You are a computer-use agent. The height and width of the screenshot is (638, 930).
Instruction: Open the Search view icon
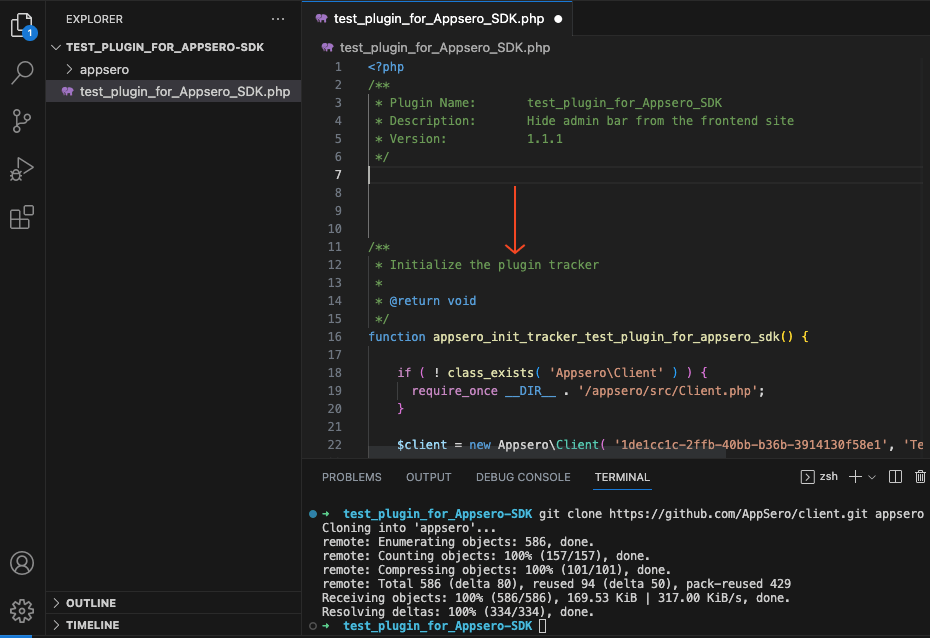(23, 73)
